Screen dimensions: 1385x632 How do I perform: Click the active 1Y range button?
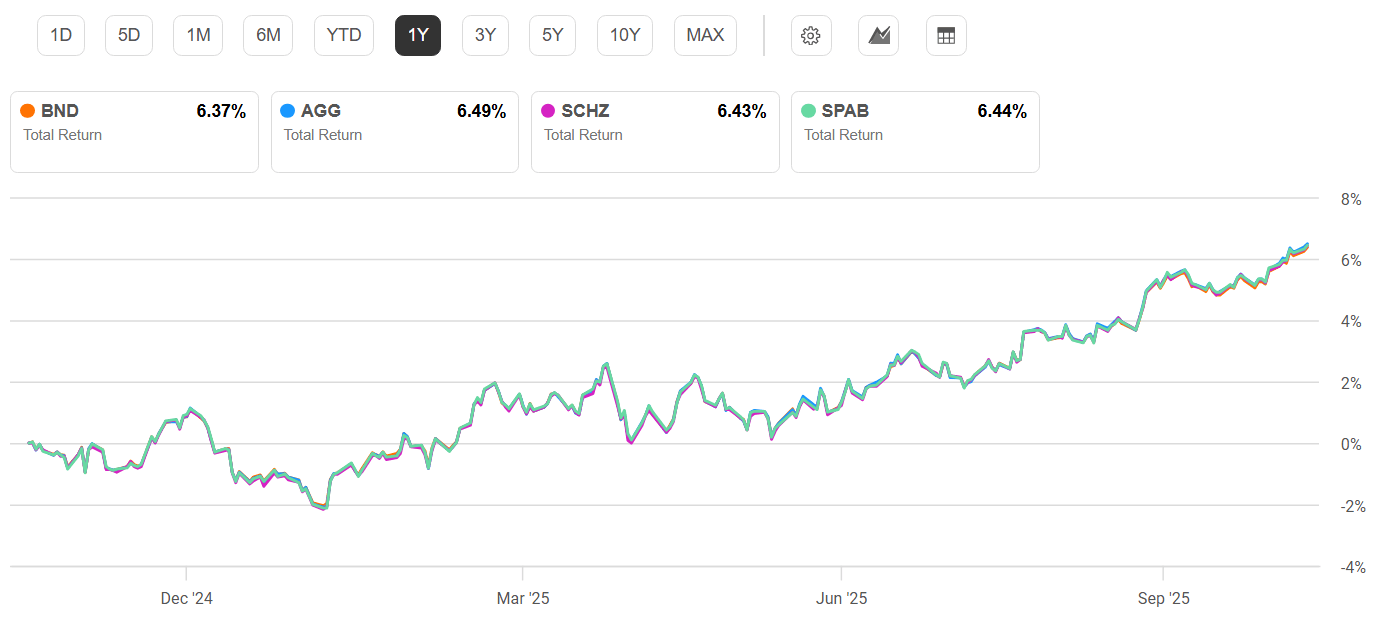[418, 36]
